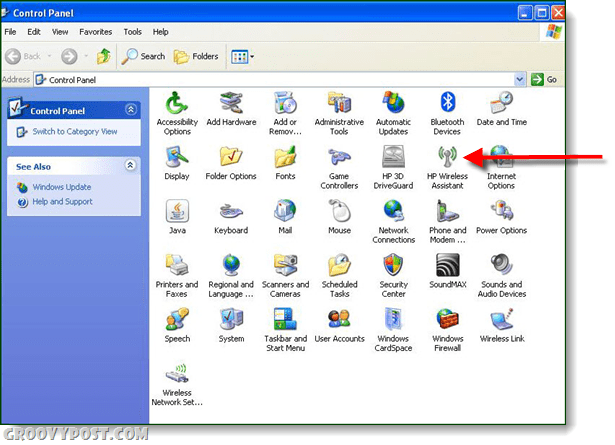Open HP Wireless Assistant icon
The image size is (615, 445).
pyautogui.click(x=448, y=157)
